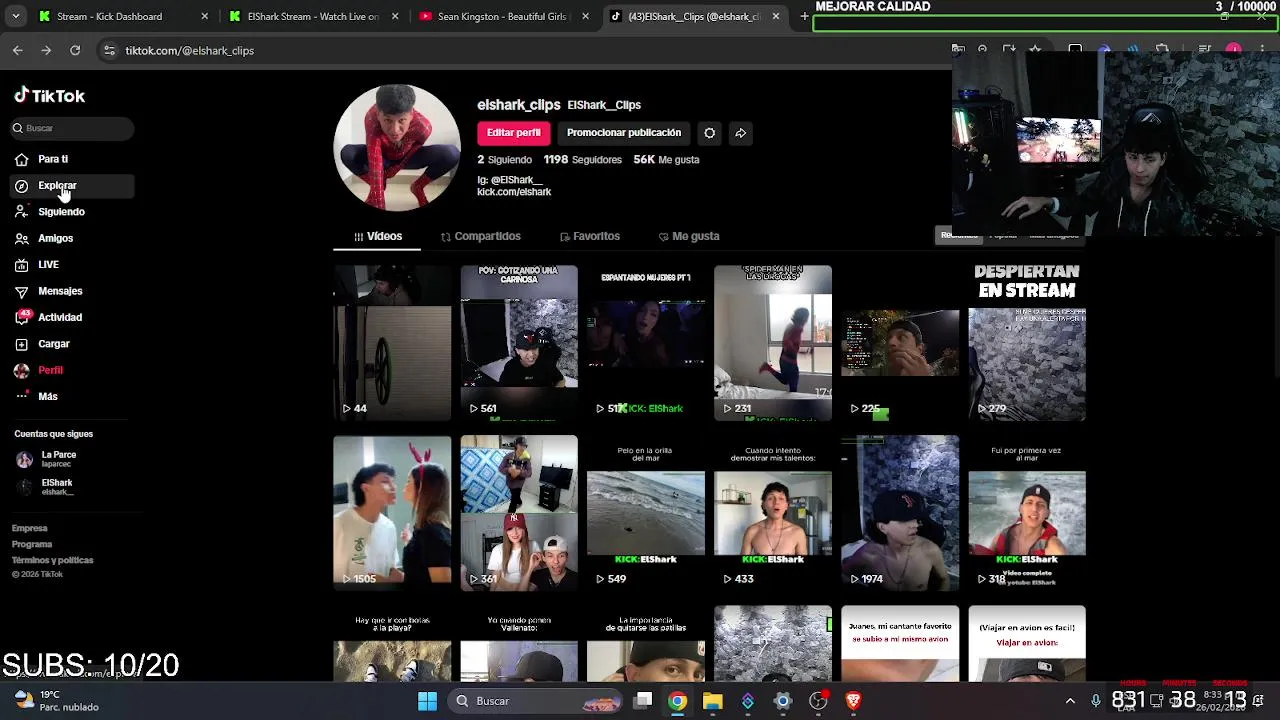
Task: Open Despiertan en stream video
Action: click(1027, 343)
